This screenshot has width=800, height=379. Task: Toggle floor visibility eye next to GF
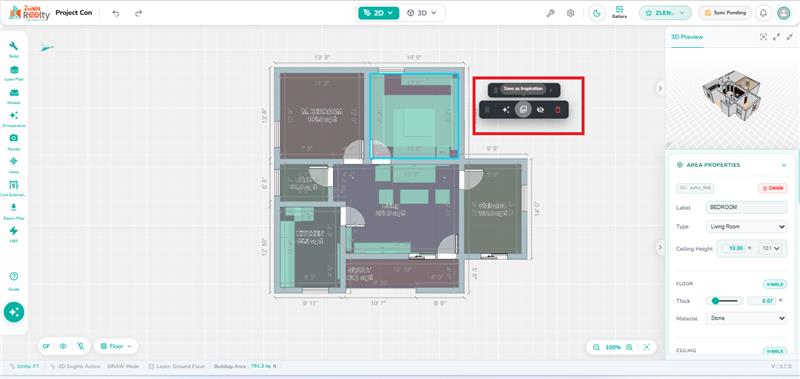click(63, 346)
